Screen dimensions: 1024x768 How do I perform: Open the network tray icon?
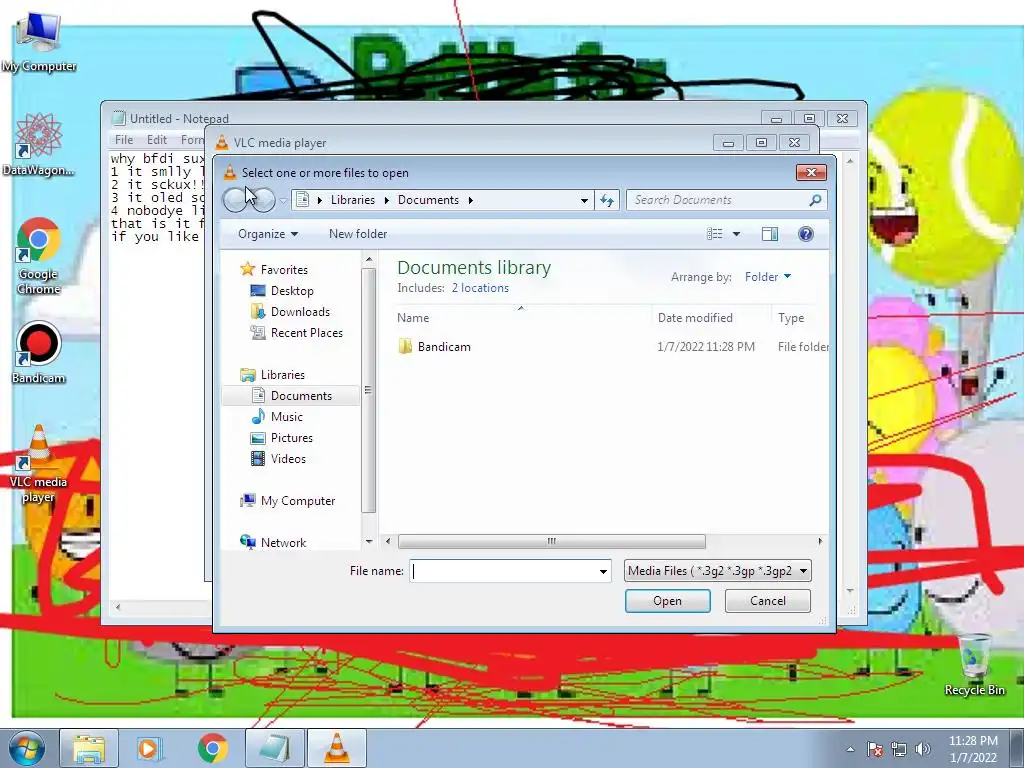click(x=899, y=749)
